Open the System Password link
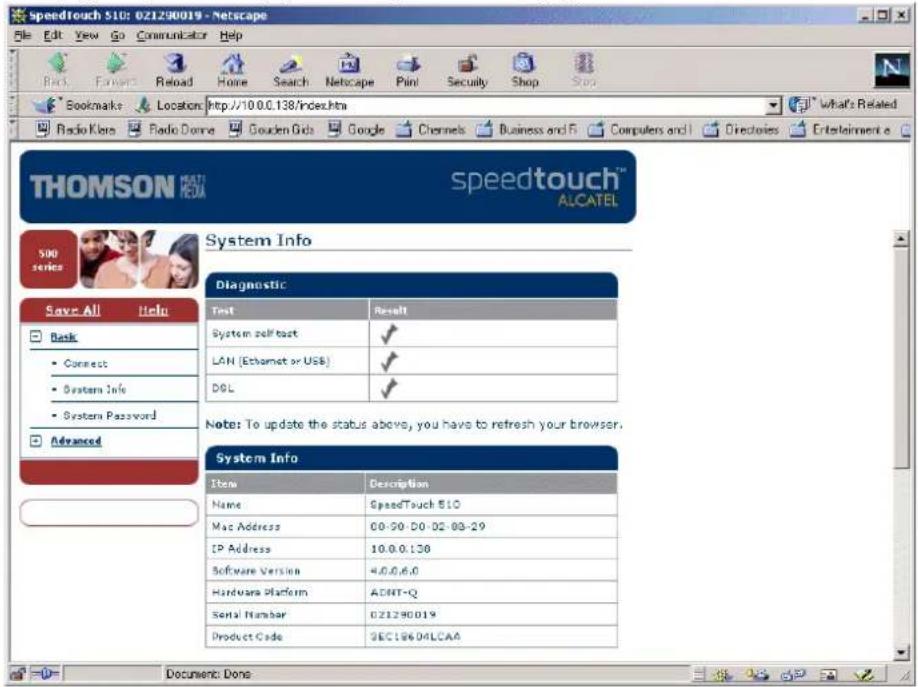 click(x=109, y=415)
